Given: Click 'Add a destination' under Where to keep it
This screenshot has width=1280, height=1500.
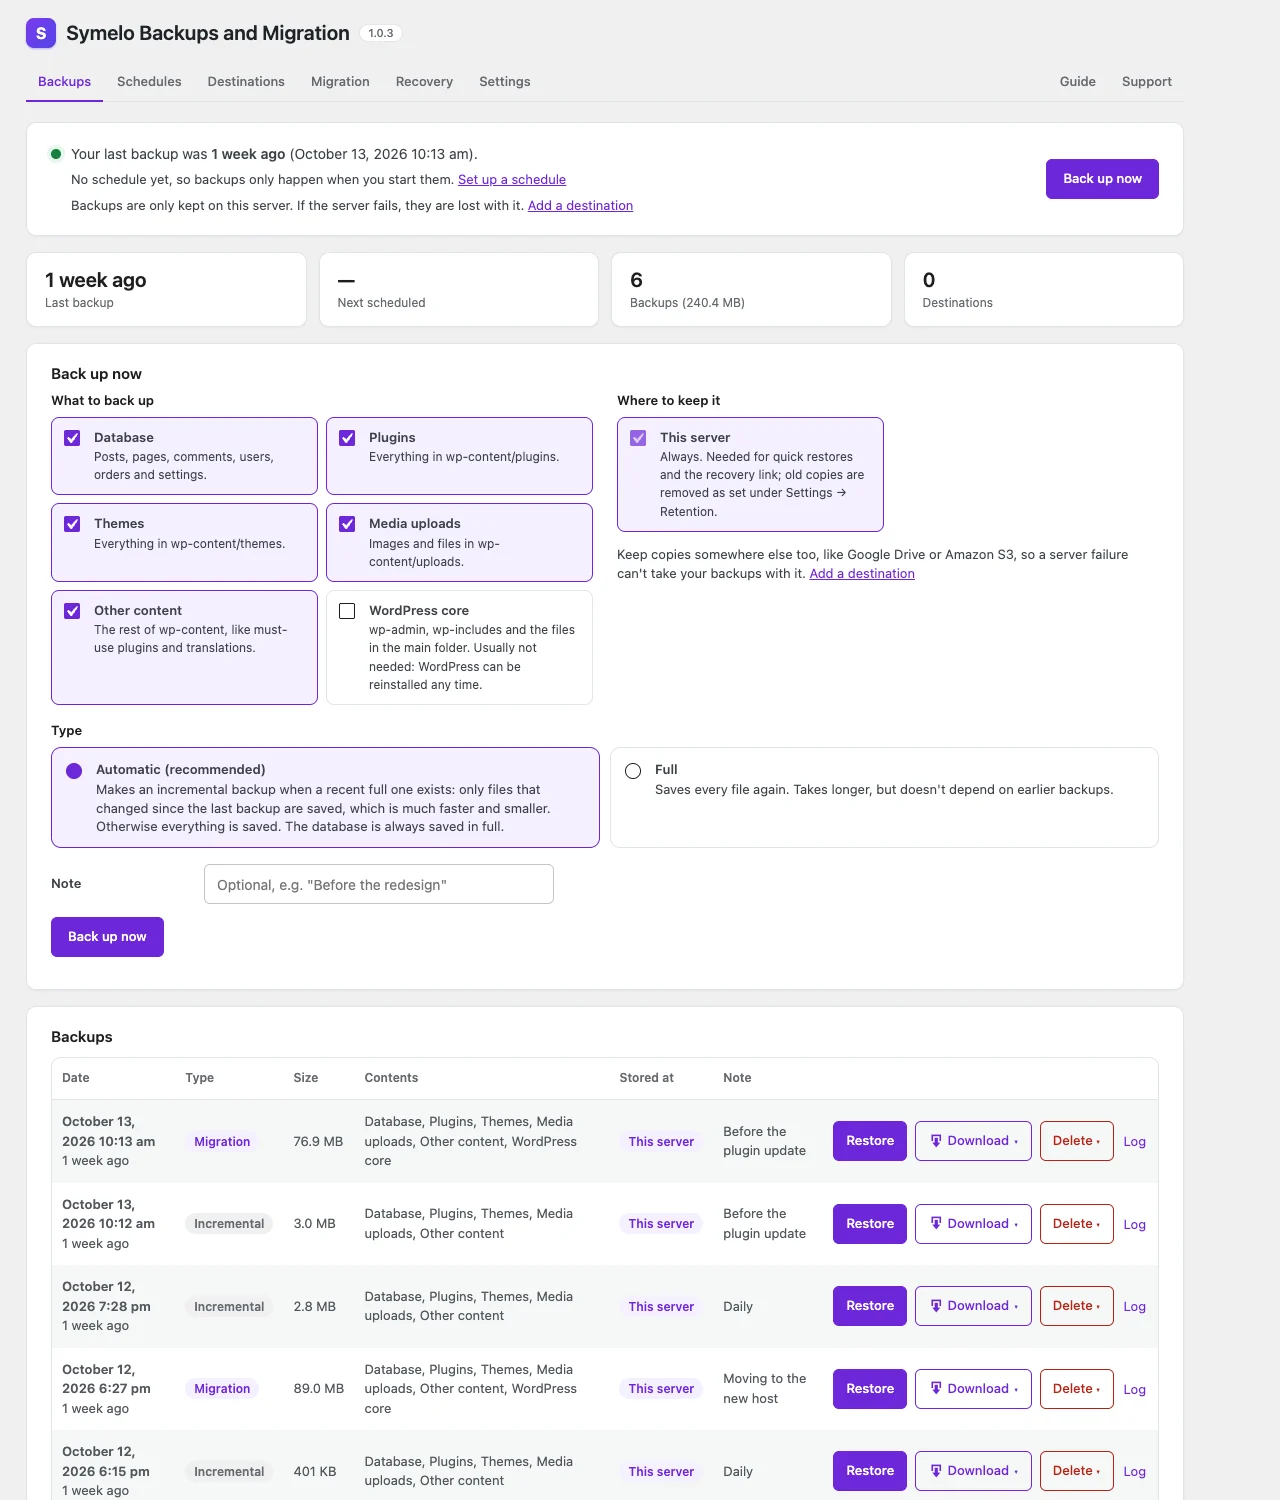Looking at the screenshot, I should [862, 574].
